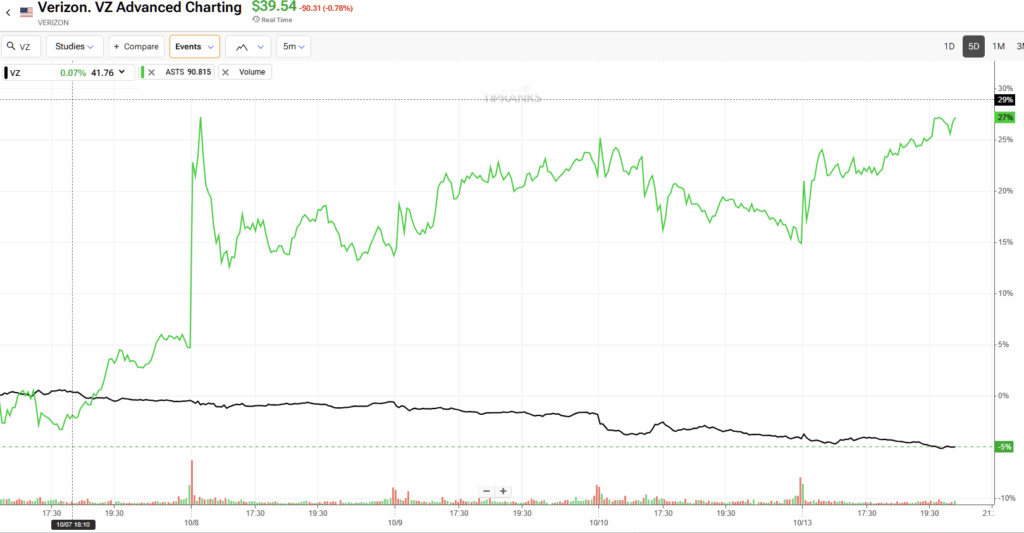
Task: Expand the Events dropdown
Action: (x=193, y=47)
